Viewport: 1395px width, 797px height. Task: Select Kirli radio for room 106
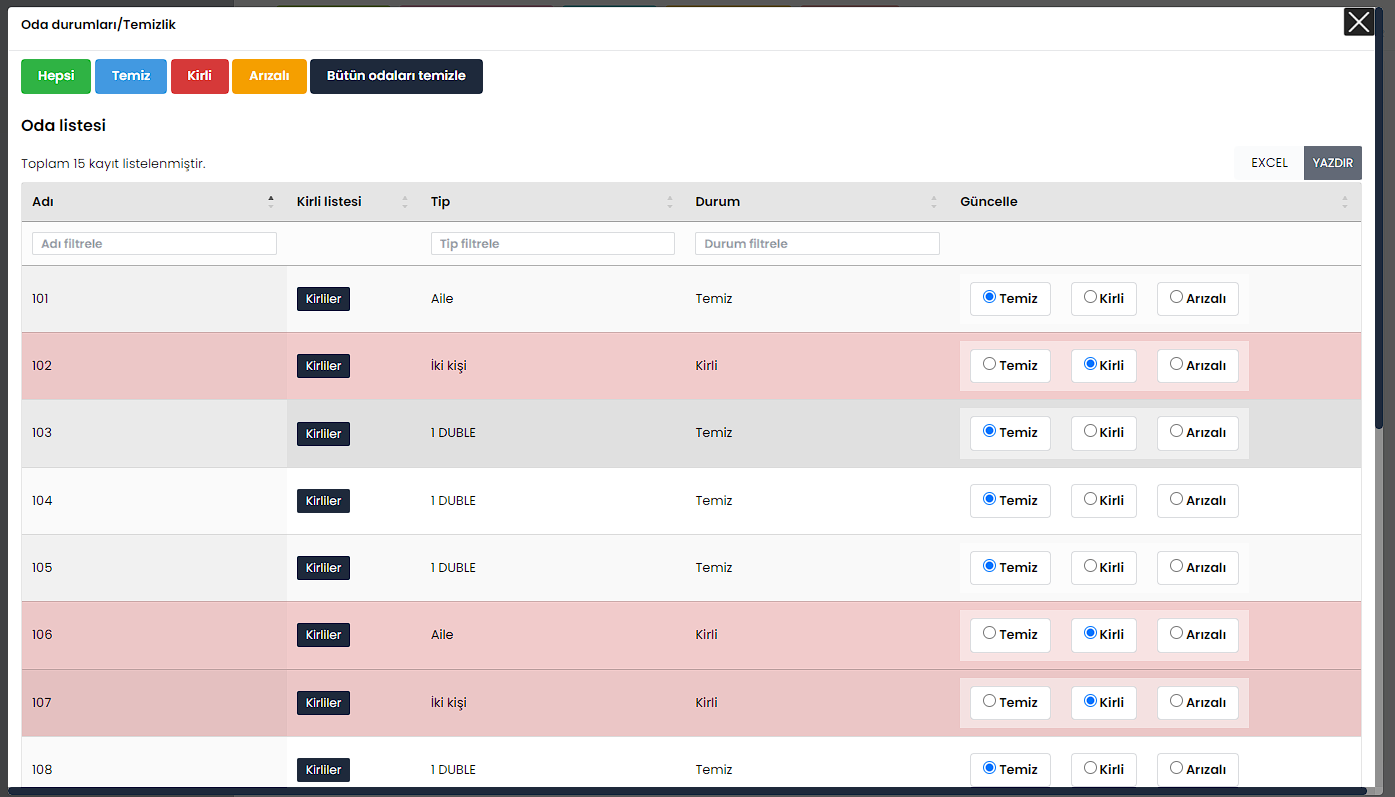1090,633
